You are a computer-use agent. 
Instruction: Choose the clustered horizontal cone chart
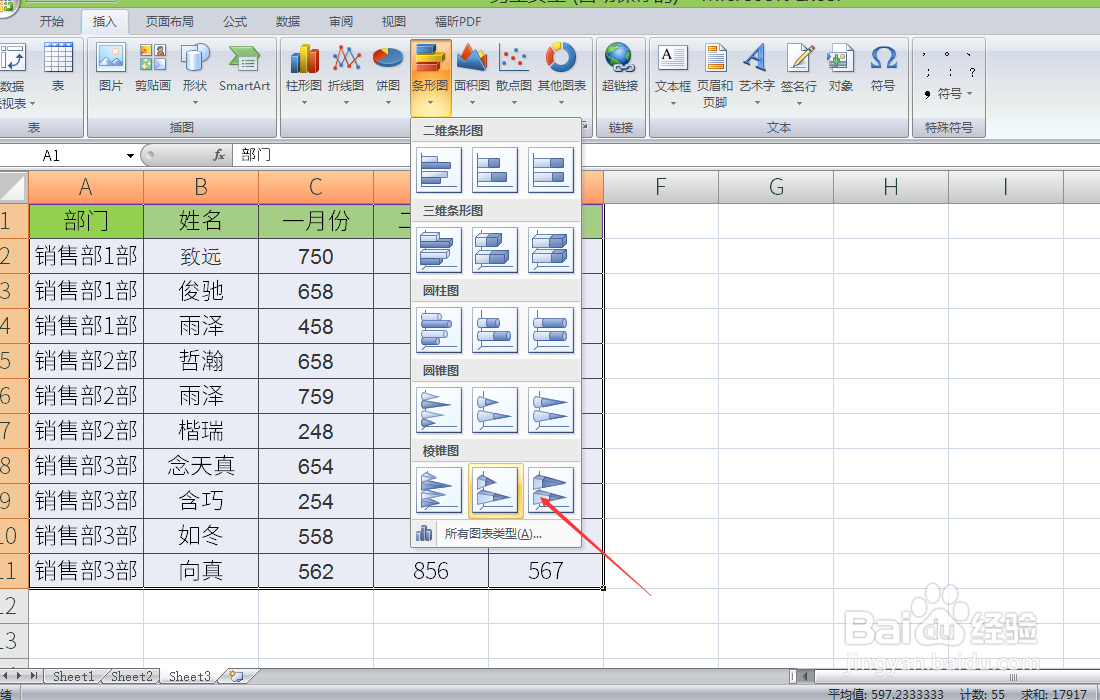pos(439,410)
